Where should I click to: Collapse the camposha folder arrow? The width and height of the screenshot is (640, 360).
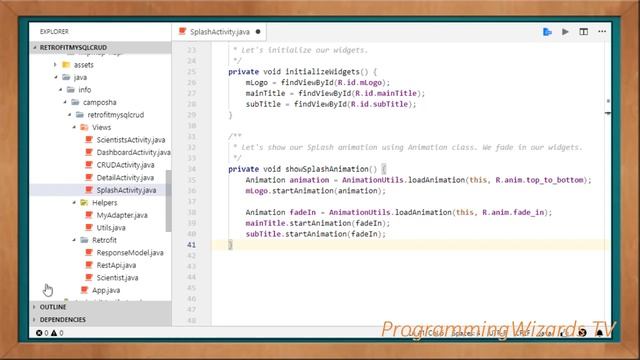[x=65, y=102]
